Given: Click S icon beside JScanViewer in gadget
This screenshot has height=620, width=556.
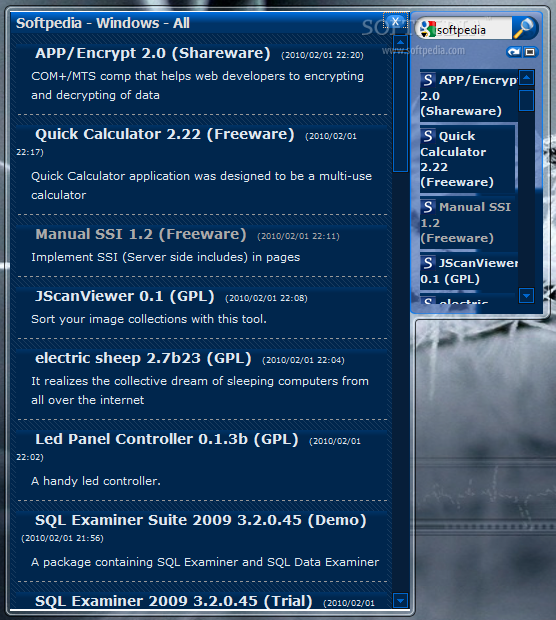Looking at the screenshot, I should coord(428,263).
